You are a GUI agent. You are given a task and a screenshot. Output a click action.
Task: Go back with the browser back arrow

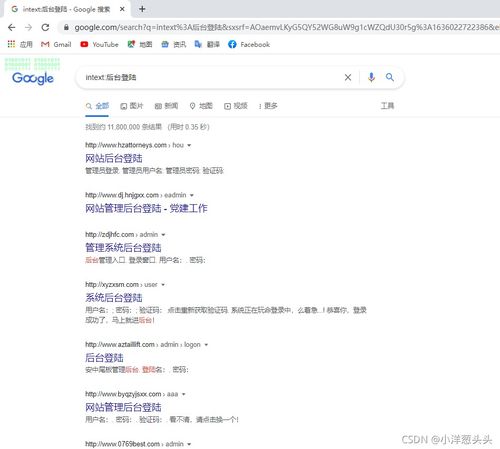coord(12,27)
